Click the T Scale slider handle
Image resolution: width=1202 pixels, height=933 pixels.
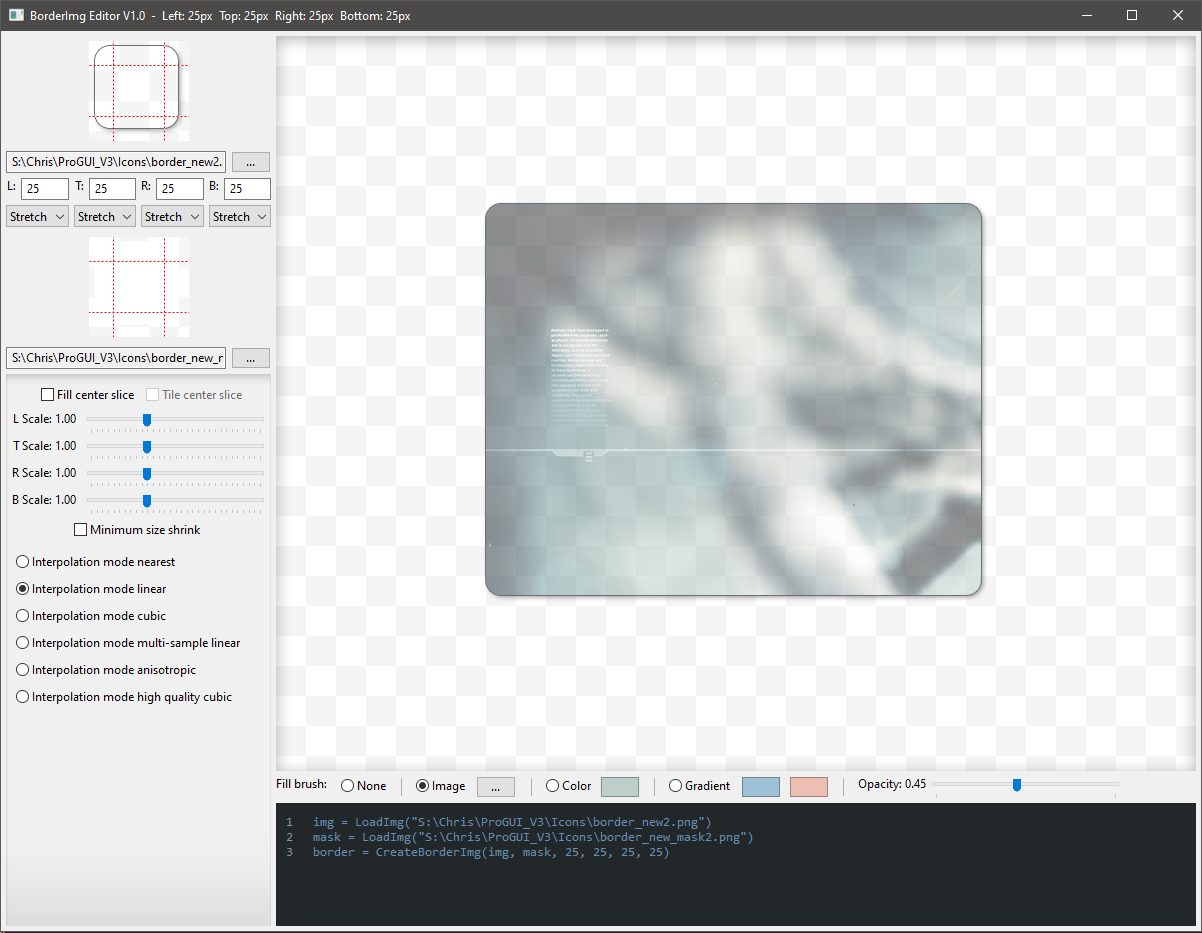tap(147, 446)
